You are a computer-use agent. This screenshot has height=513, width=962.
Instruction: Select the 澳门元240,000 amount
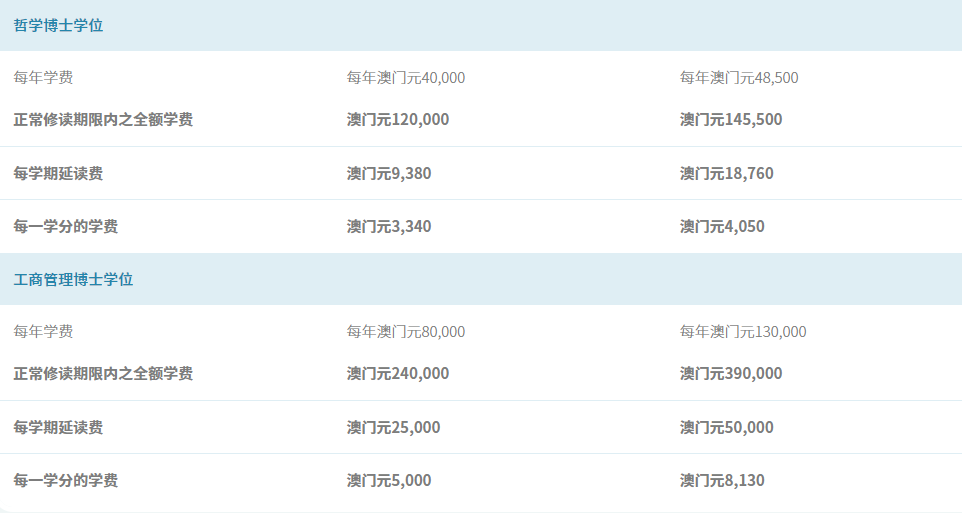(x=398, y=373)
